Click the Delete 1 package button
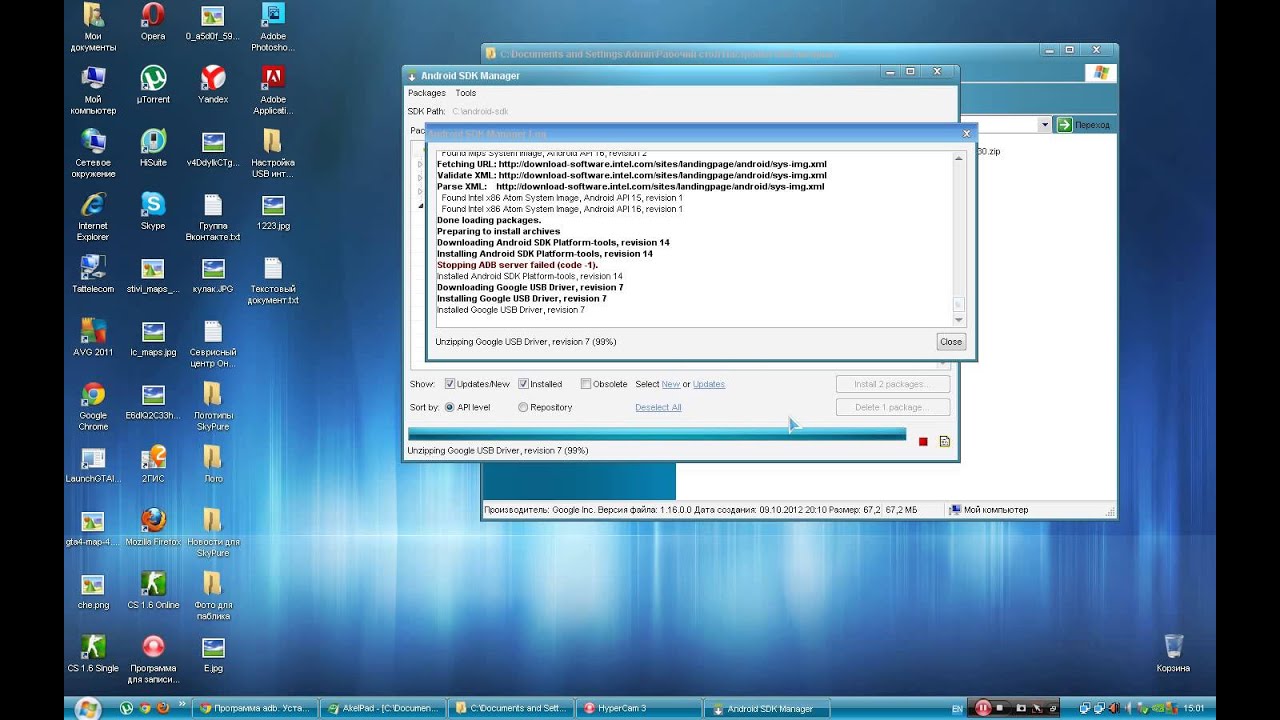The image size is (1280, 720). 893,407
